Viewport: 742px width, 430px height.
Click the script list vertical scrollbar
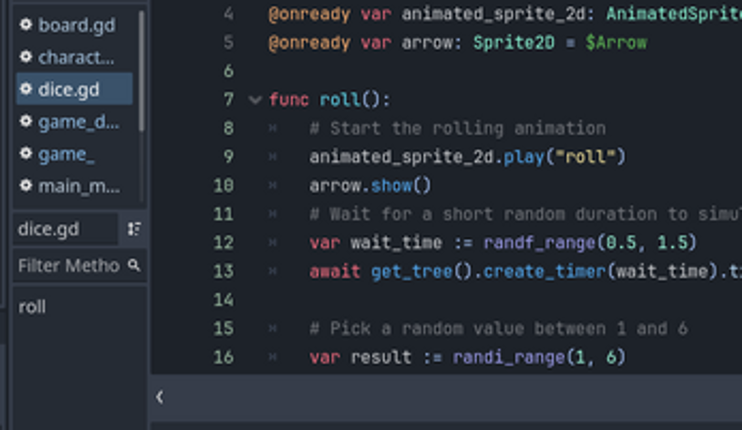click(x=142, y=70)
